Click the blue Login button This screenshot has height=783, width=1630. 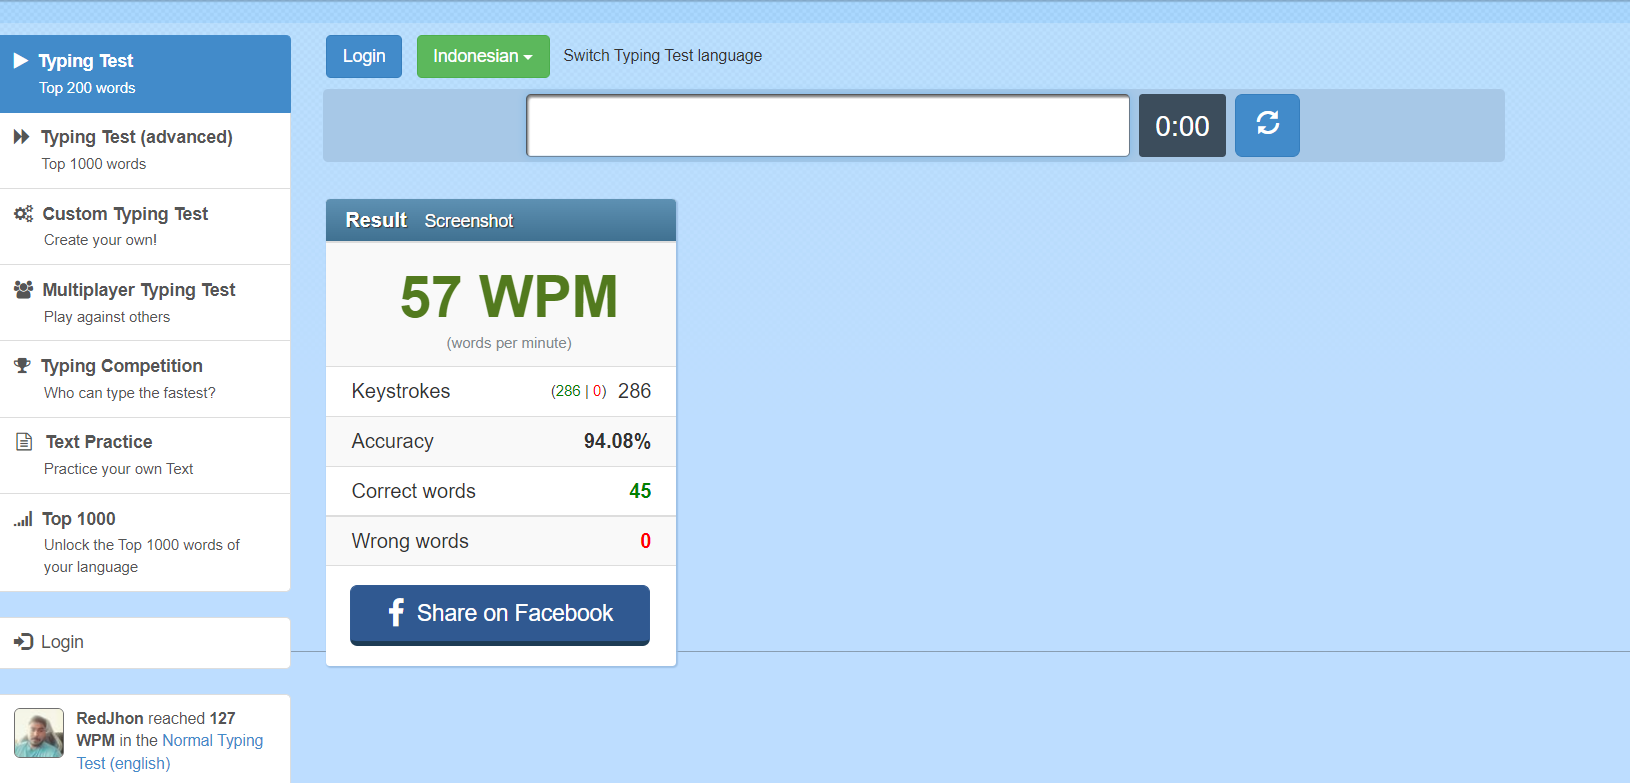coord(364,56)
